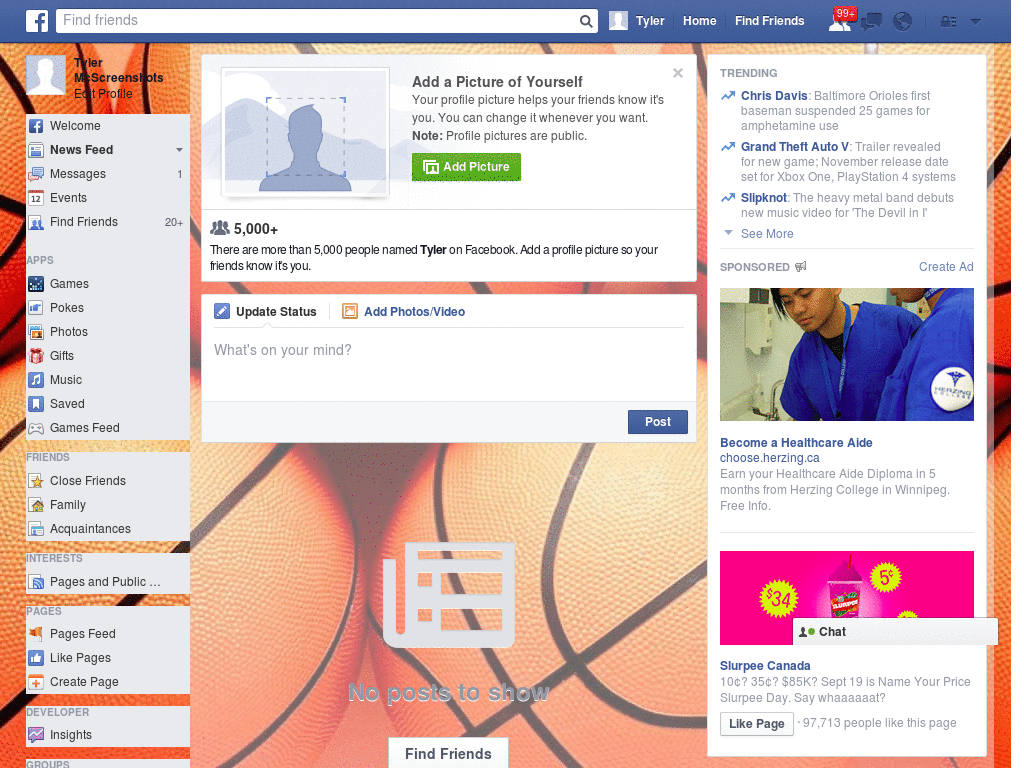Open Games Feed controller icon

tap(36, 428)
